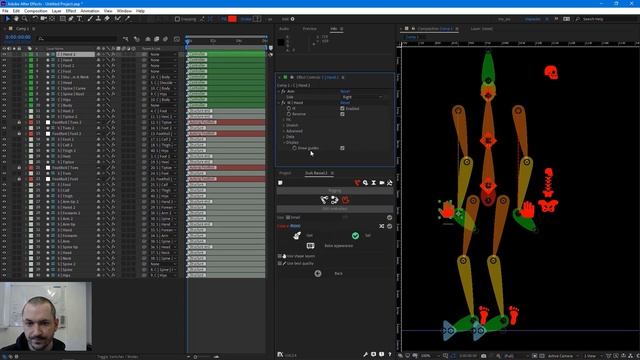640x360 pixels.
Task: Click the Rigging section header button
Action: pos(335,191)
